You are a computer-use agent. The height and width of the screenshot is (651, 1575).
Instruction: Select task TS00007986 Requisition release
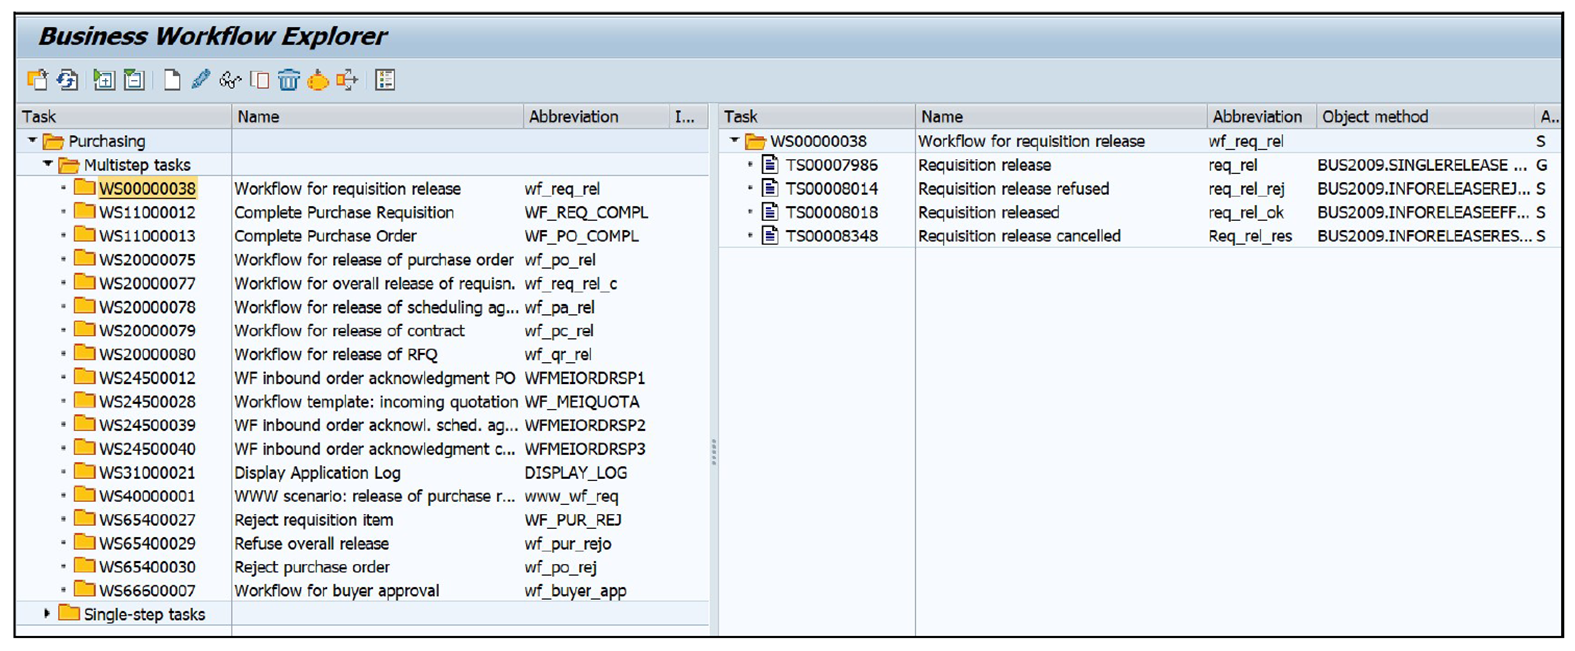tap(831, 165)
